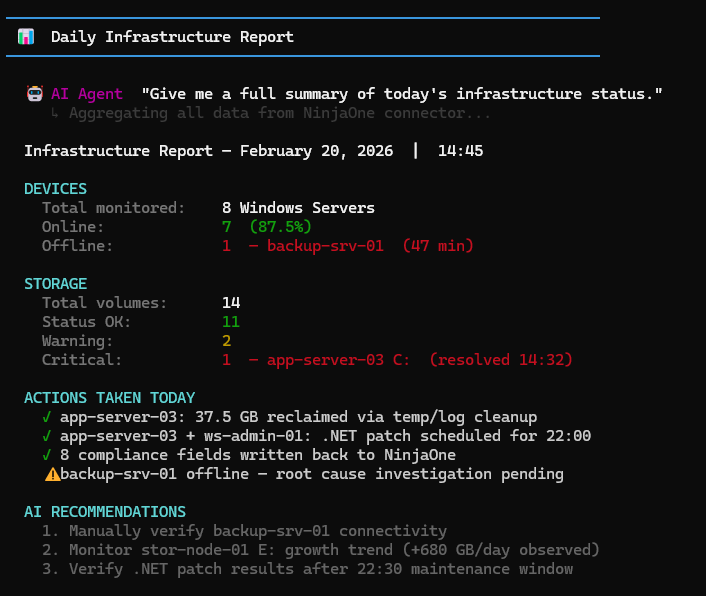Click recommendation 'Manually verify backup-srv-01 connectivity'

[x=258, y=531]
